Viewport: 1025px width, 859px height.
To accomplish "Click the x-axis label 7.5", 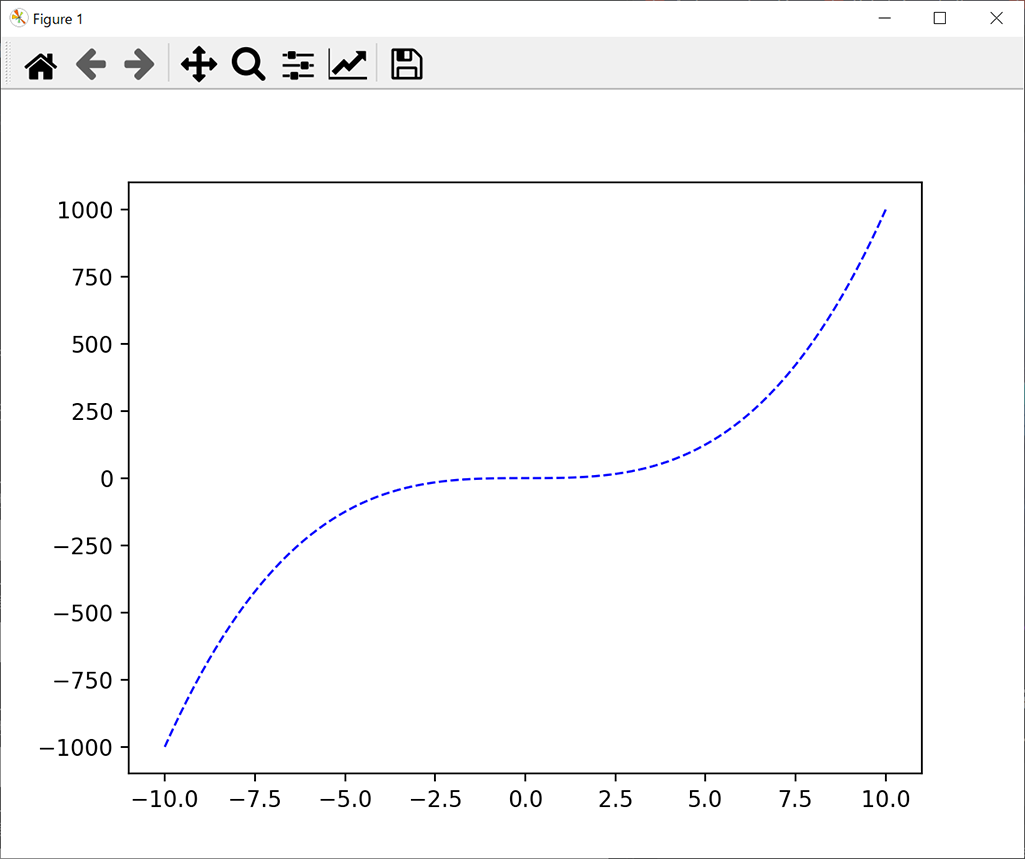I will tap(796, 799).
